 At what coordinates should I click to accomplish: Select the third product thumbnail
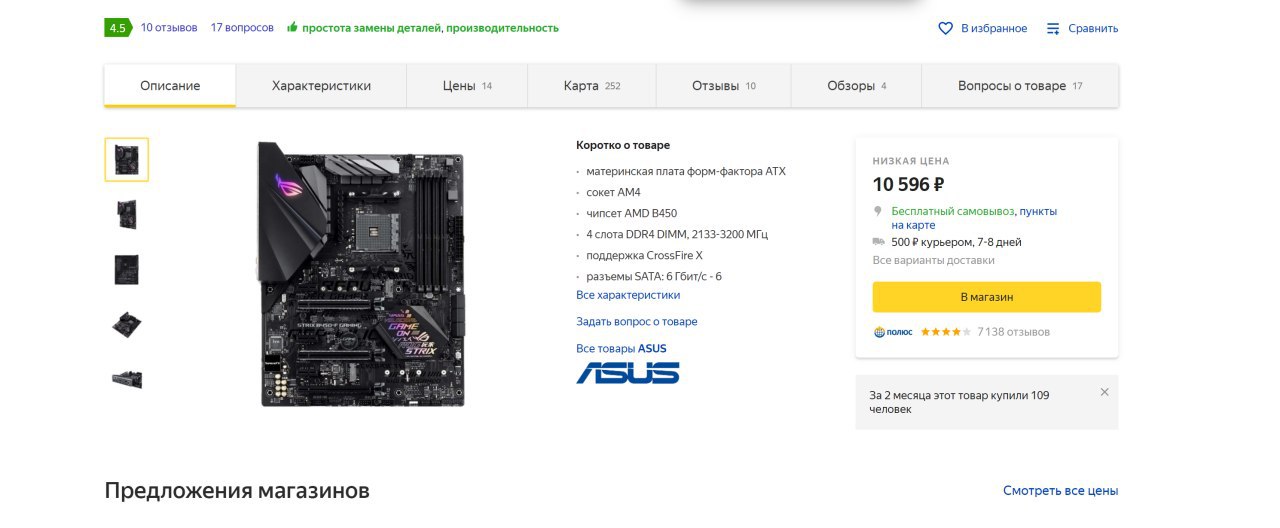[x=127, y=269]
